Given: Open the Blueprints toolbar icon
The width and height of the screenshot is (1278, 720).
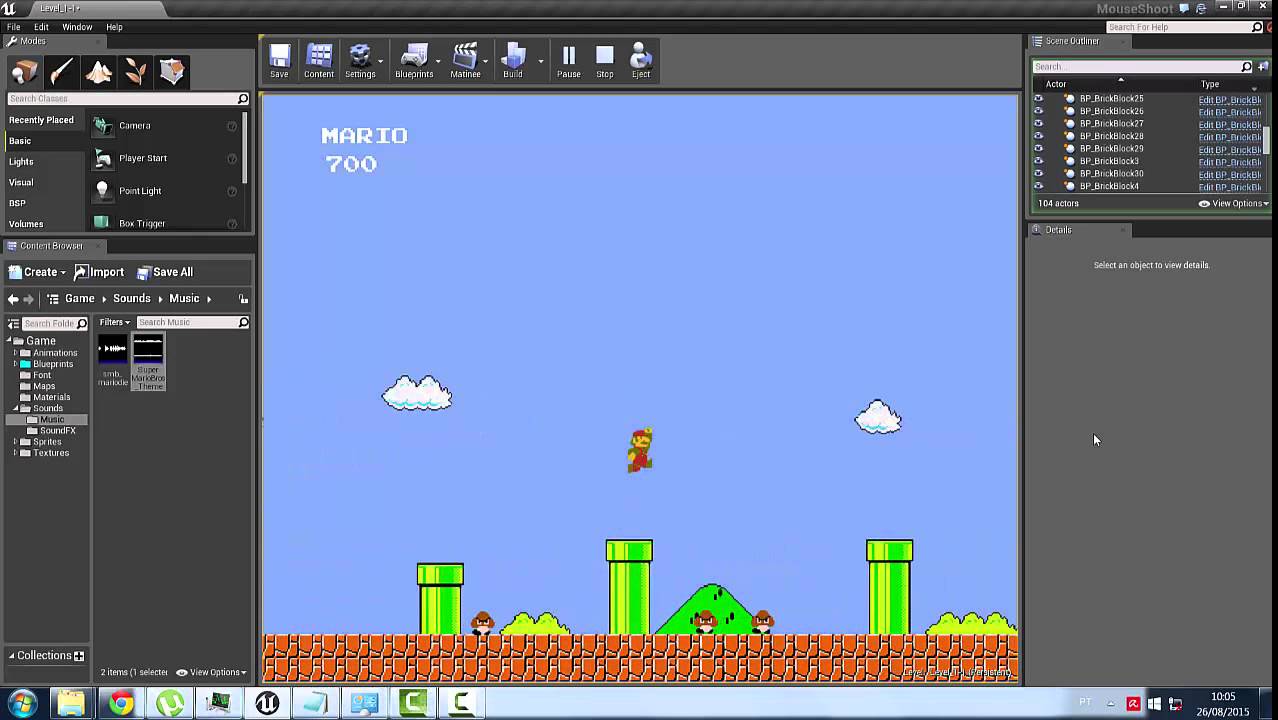Looking at the screenshot, I should coord(414,60).
